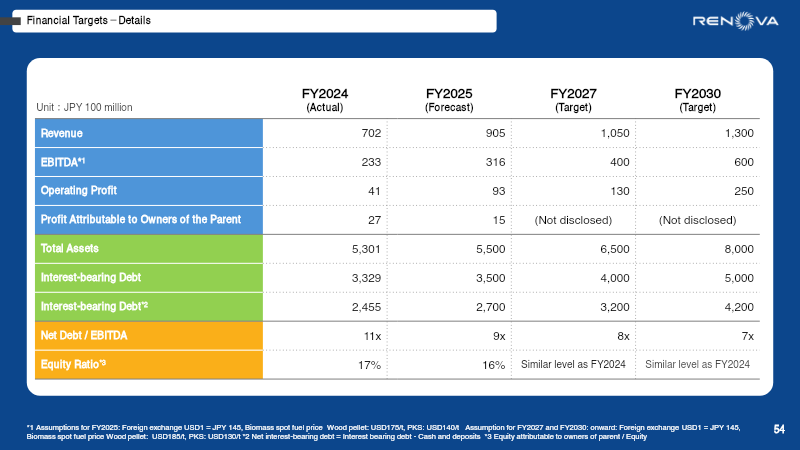Select the Equity Ratio row label
The height and width of the screenshot is (450, 800).
tap(73, 364)
